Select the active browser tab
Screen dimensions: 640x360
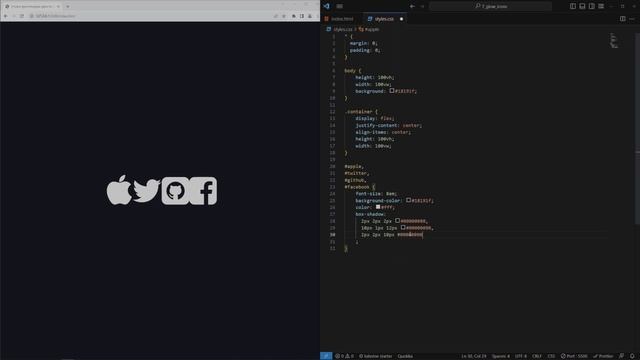[x=32, y=6]
